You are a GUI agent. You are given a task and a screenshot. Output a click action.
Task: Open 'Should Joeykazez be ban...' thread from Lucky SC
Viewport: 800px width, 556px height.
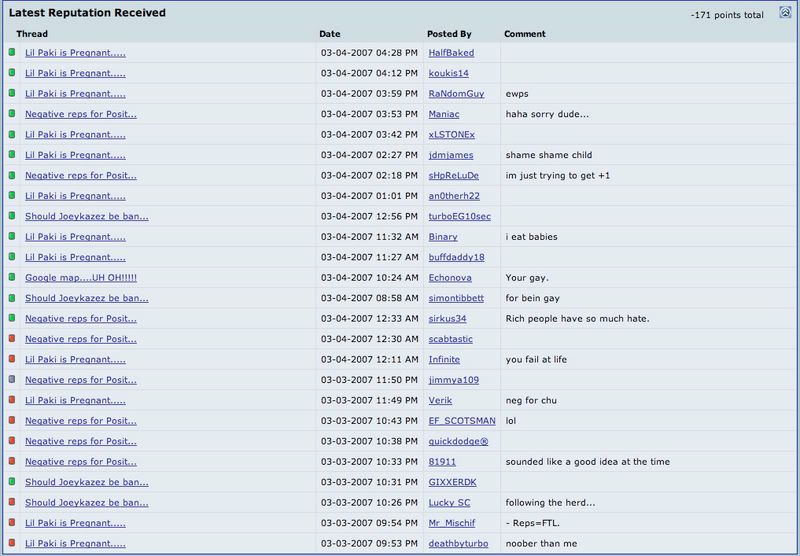[86, 503]
